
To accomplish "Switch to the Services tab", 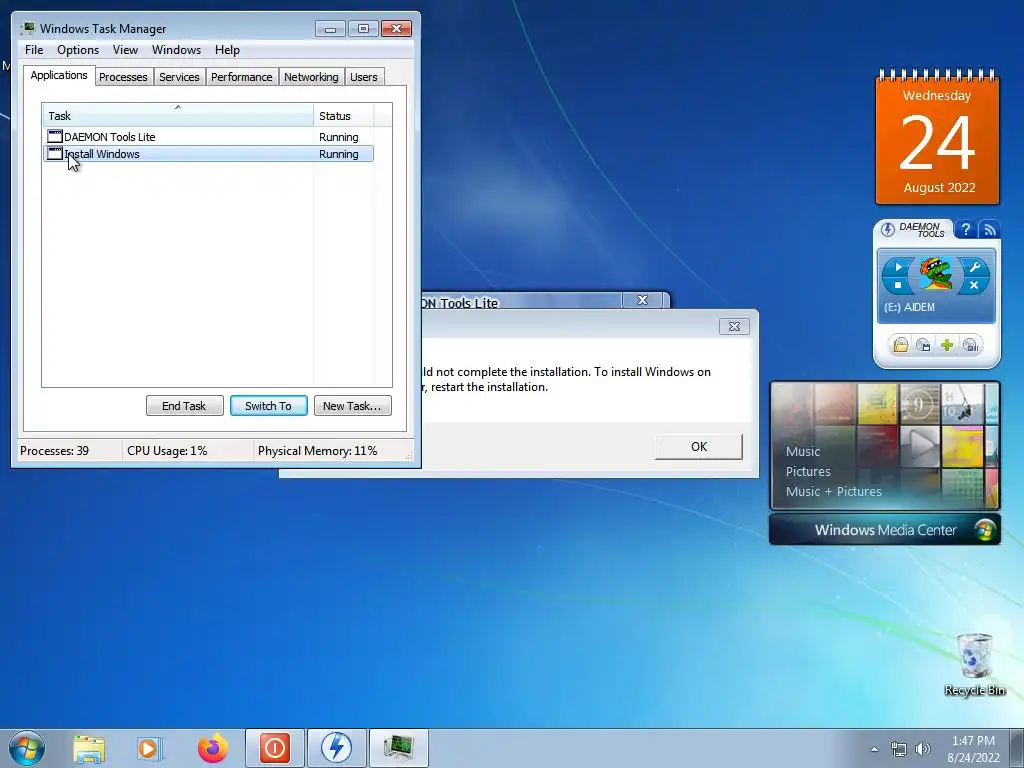I will click(180, 77).
